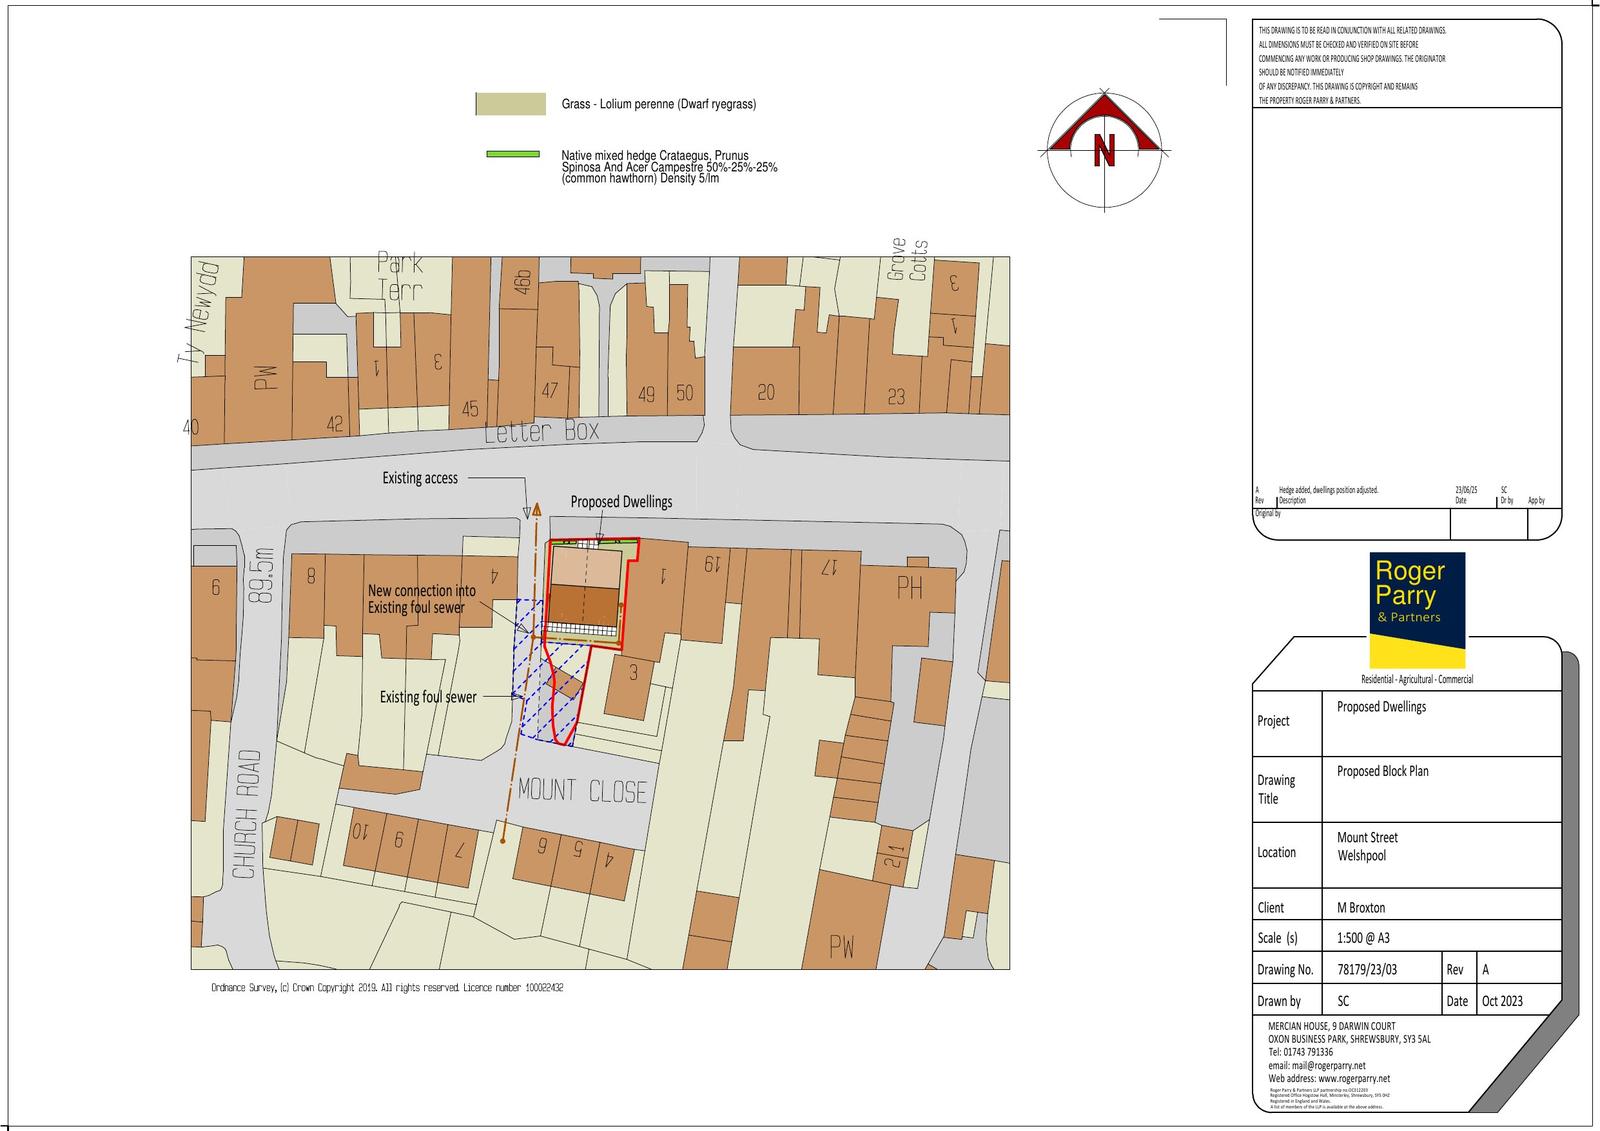
Task: Select the client name M Broxton
Action: 1361,907
